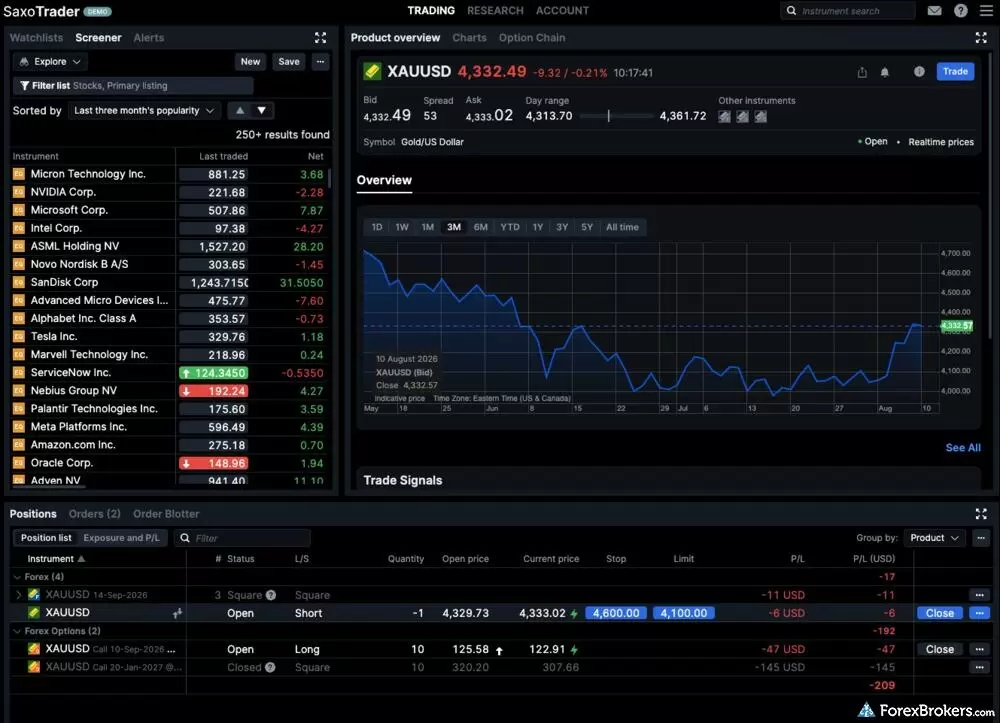Collapse the Forex (4) group

point(17,576)
